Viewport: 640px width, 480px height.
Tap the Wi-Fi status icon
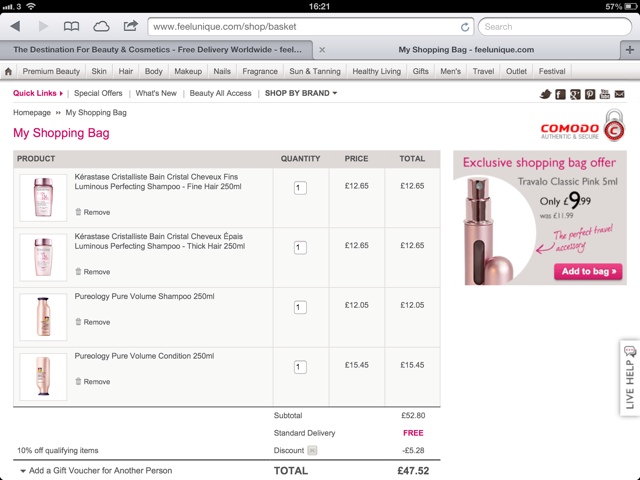31,6
